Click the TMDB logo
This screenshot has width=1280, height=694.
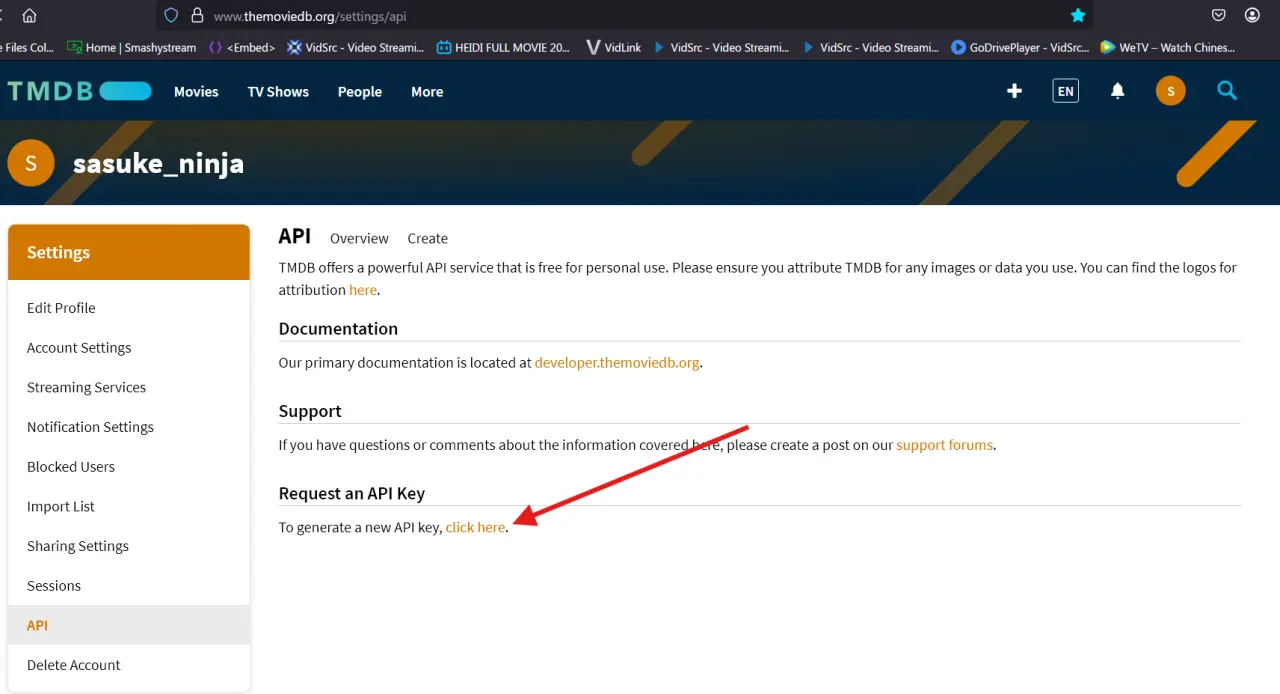click(79, 91)
